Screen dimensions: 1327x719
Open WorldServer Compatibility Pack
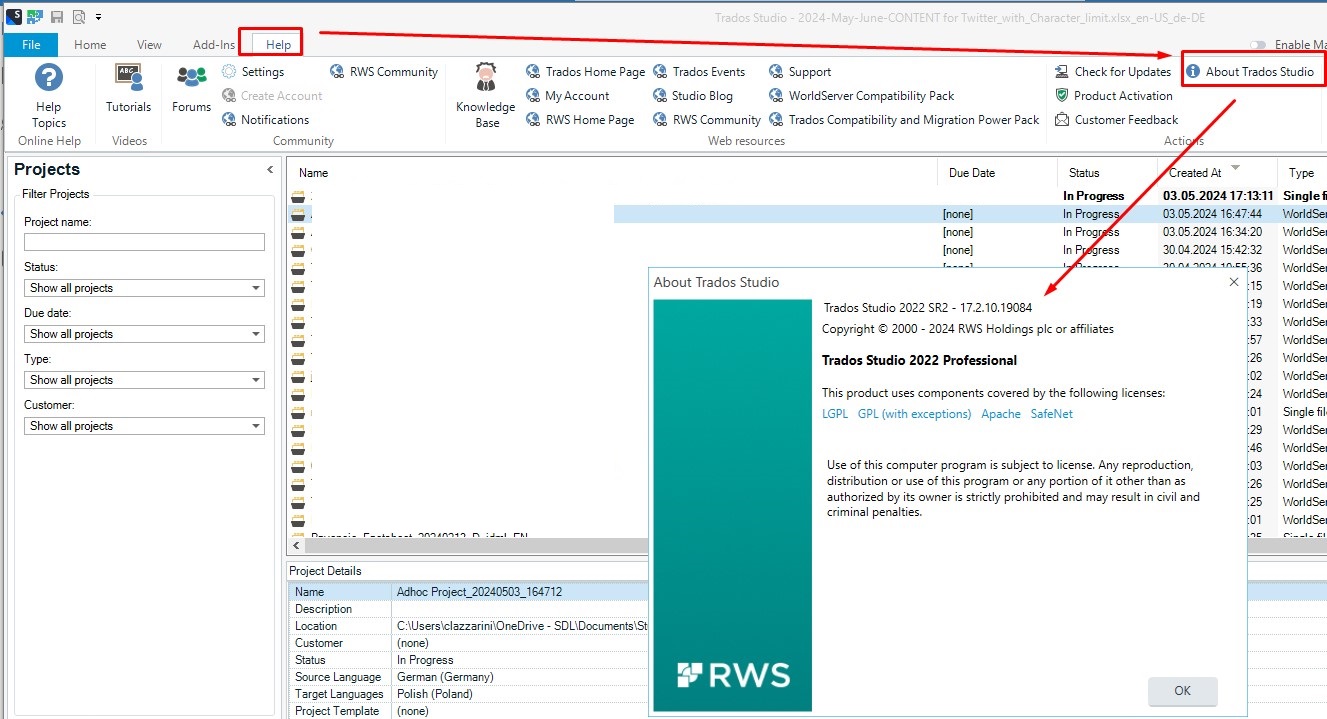pos(862,96)
